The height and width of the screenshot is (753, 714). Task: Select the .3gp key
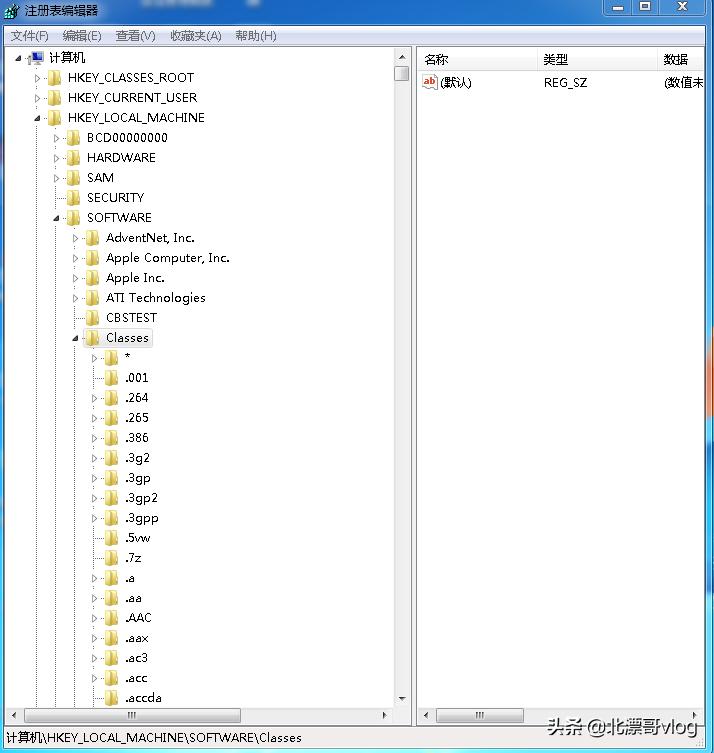[x=138, y=478]
